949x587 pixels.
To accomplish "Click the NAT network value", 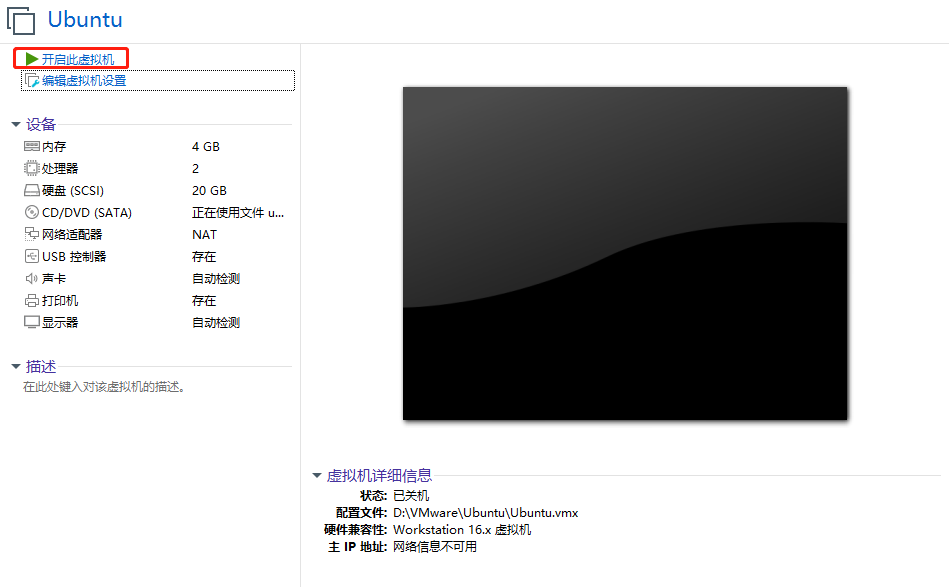I will pyautogui.click(x=205, y=234).
